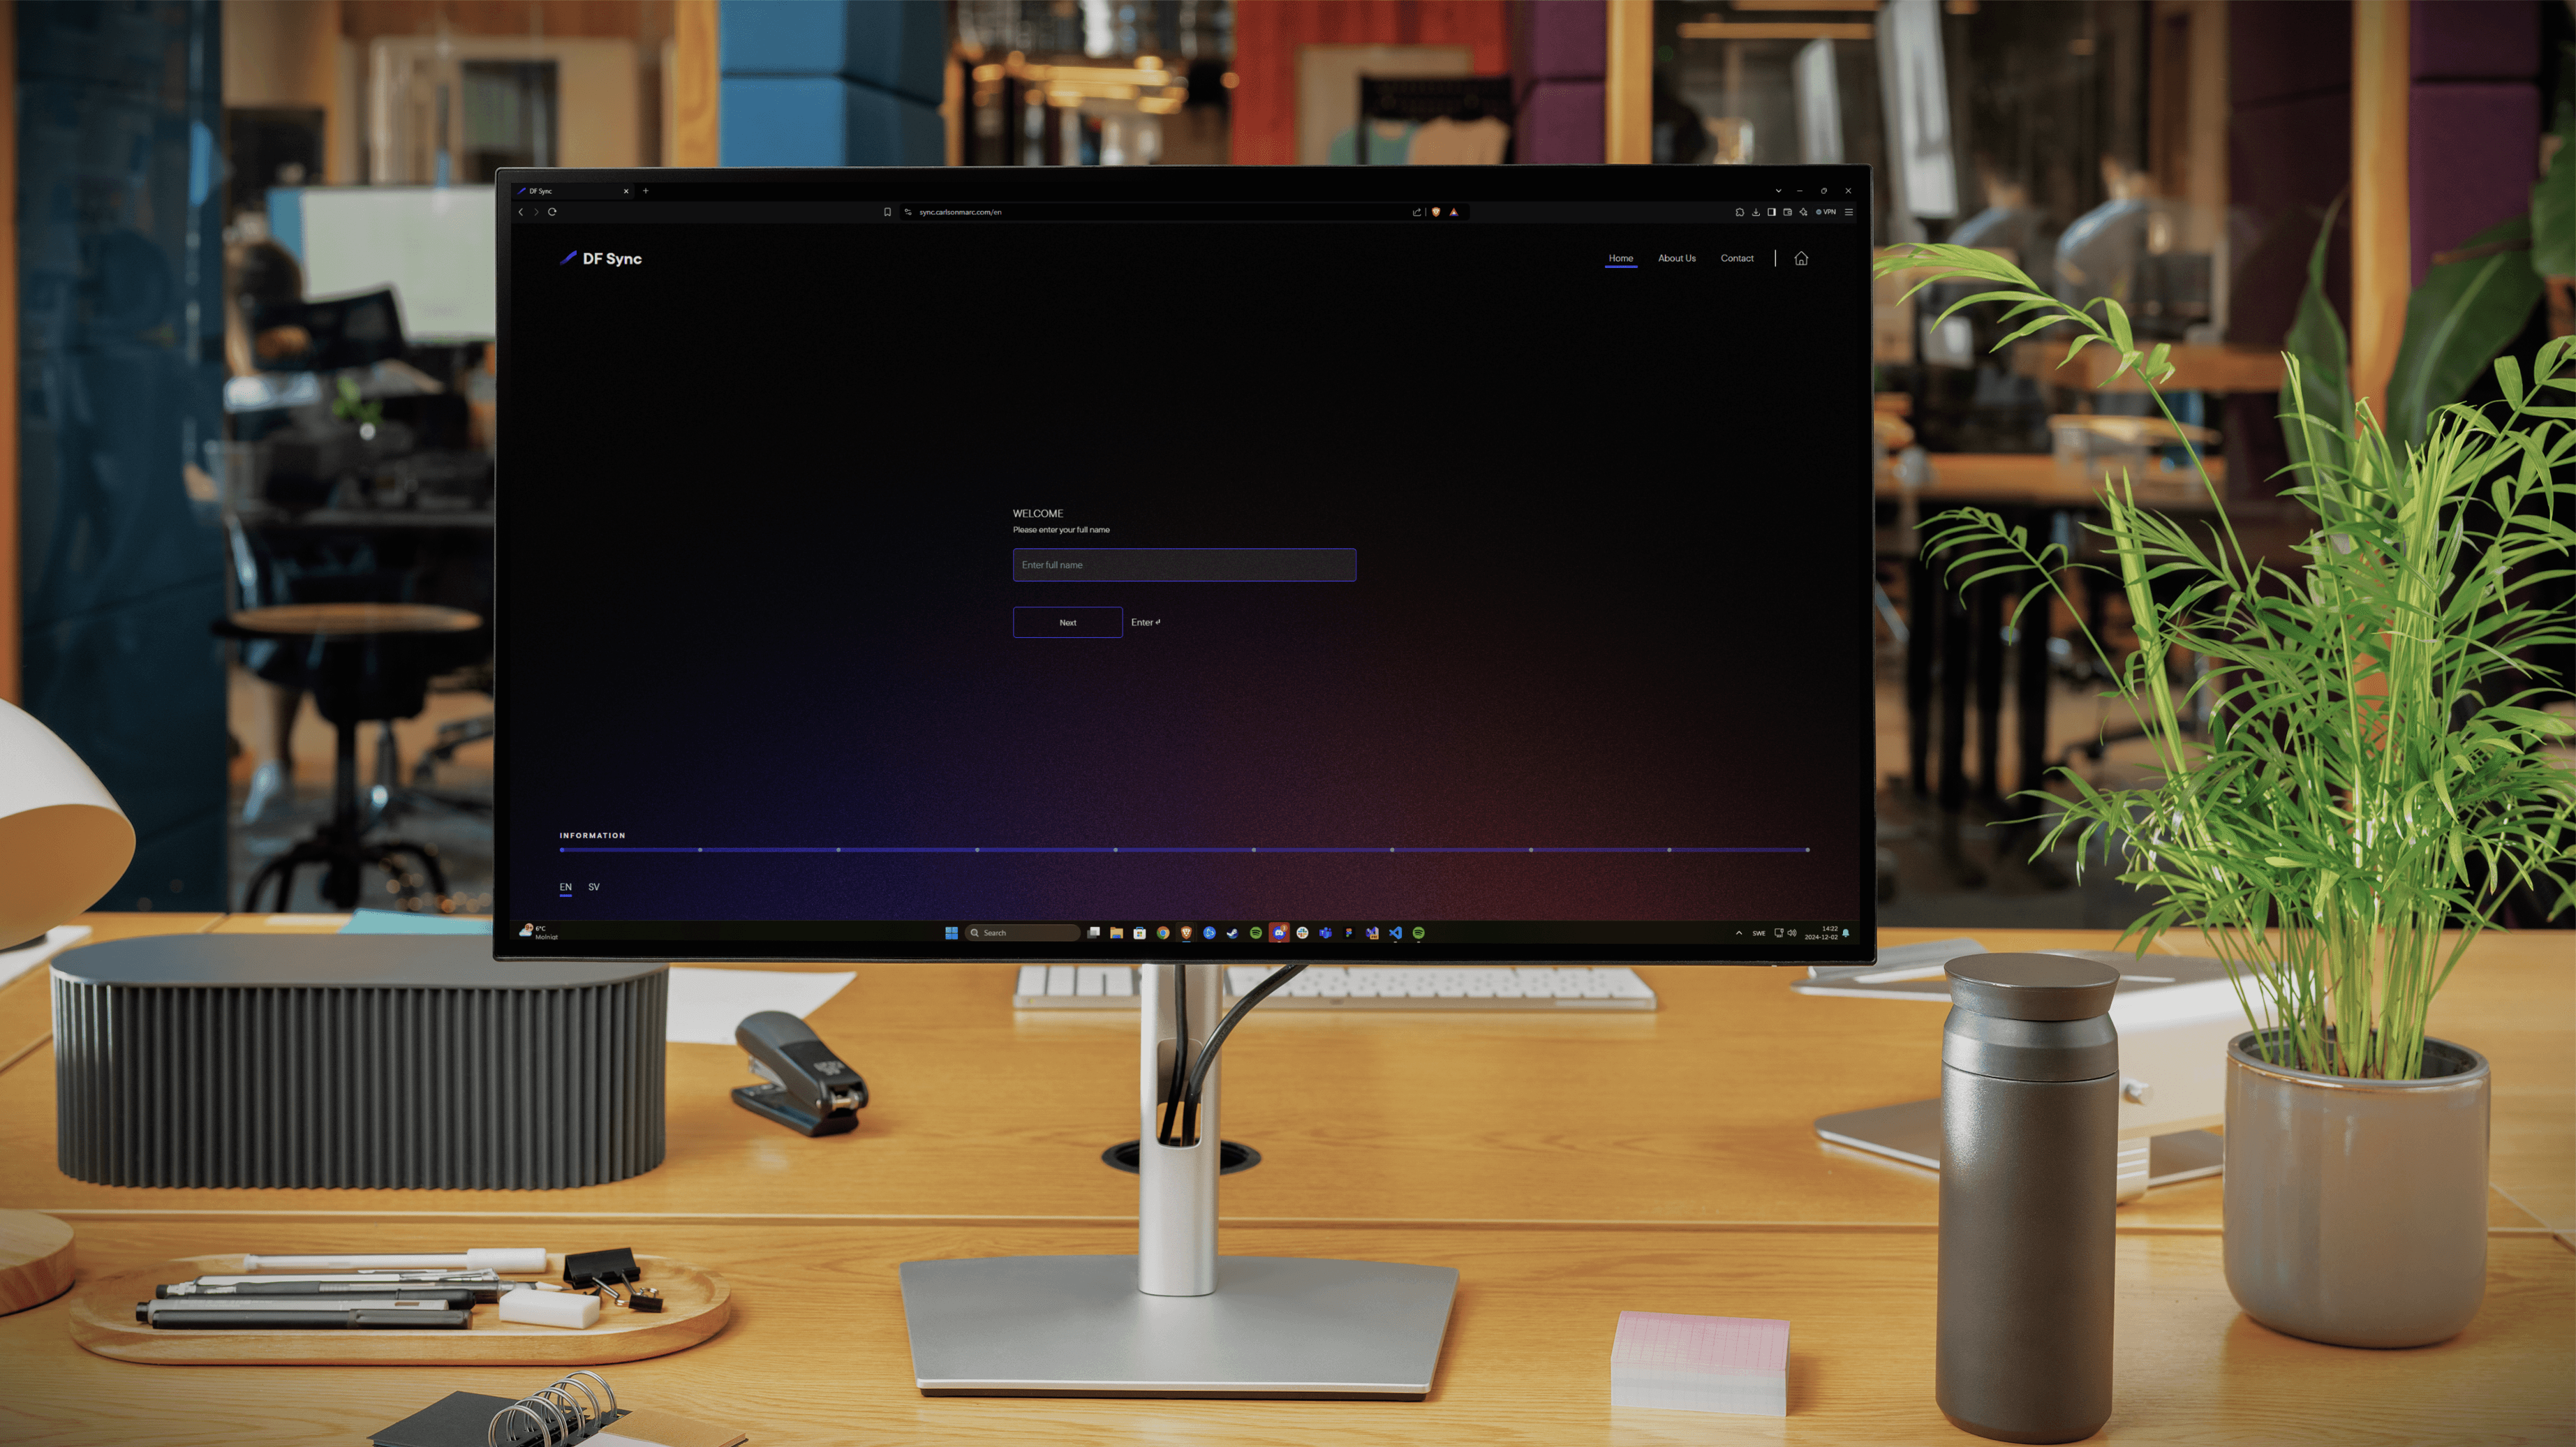Open site settings icon in address bar
Image resolution: width=2576 pixels, height=1447 pixels.
pos(908,212)
